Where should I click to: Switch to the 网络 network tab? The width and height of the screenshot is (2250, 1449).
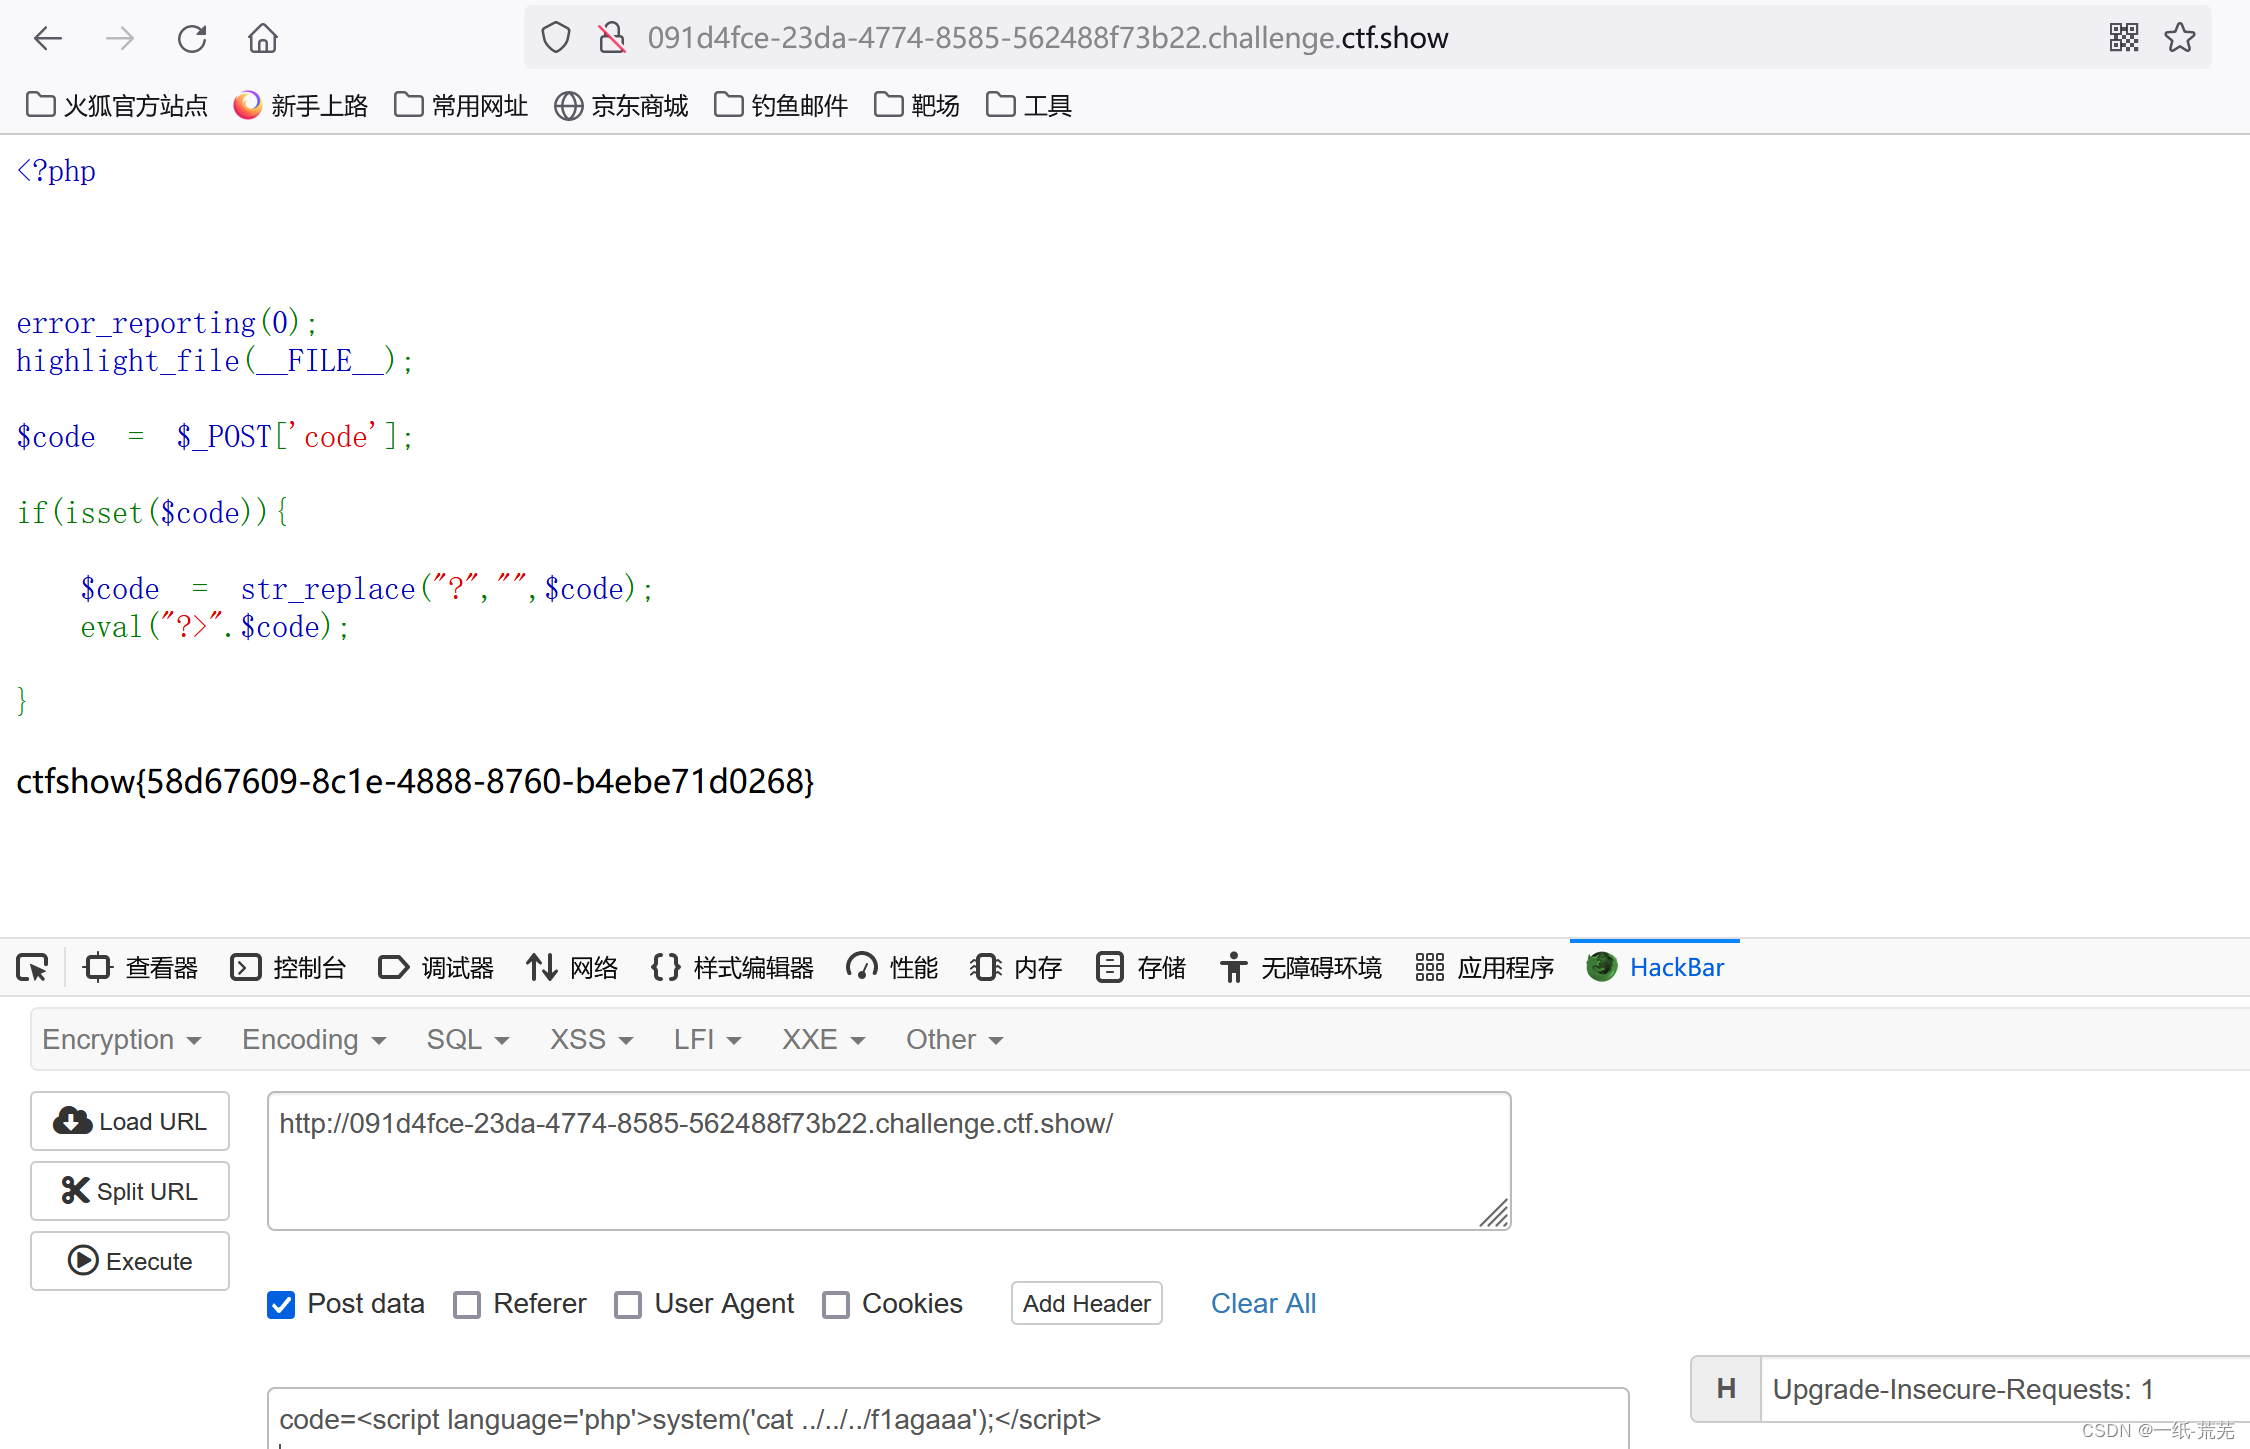(x=572, y=968)
